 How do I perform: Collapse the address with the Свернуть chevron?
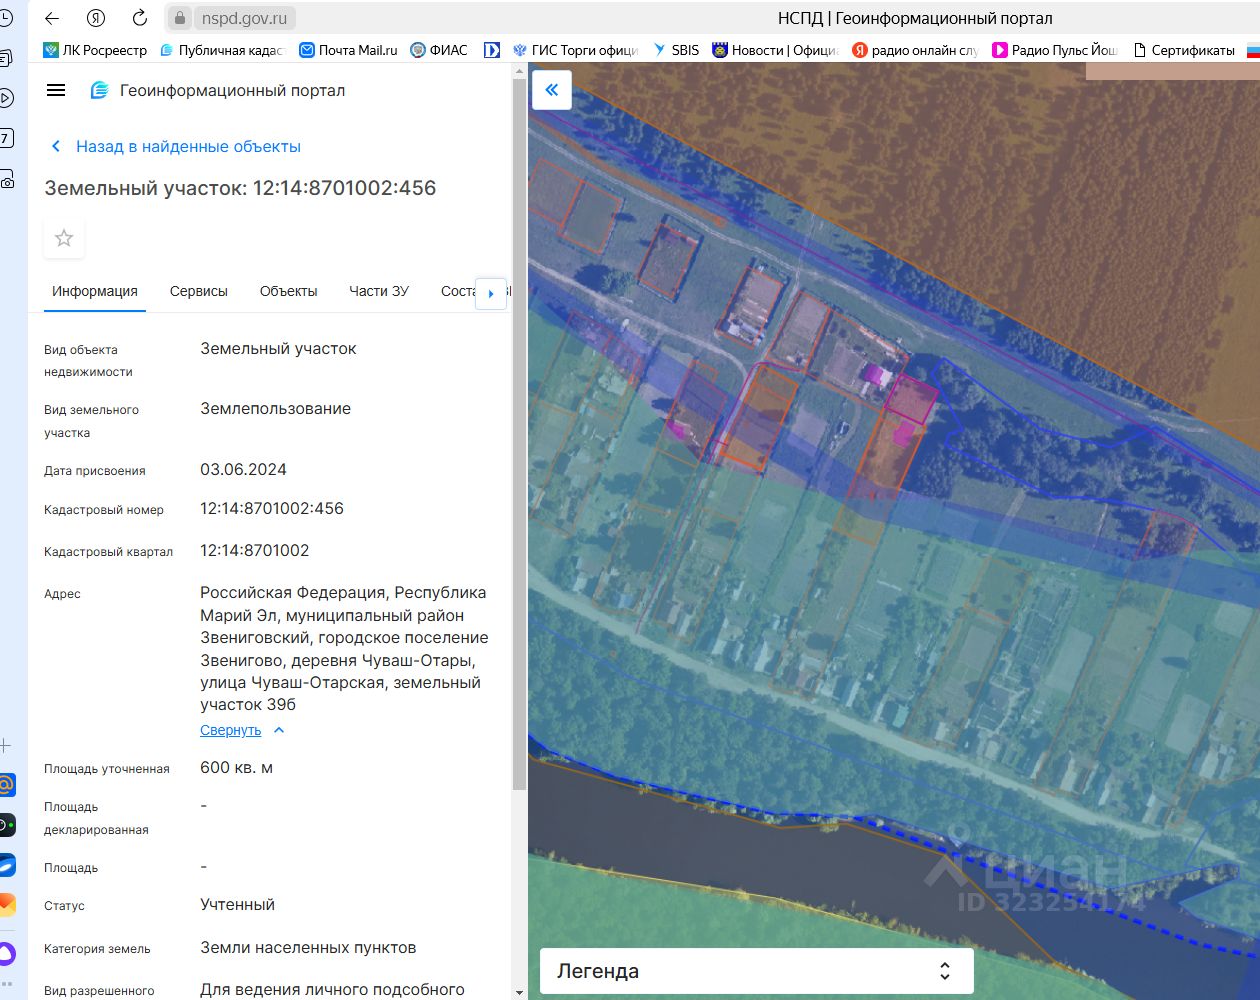[x=279, y=730]
